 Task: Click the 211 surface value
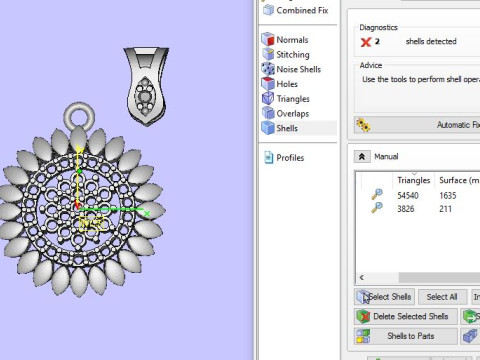coord(445,209)
